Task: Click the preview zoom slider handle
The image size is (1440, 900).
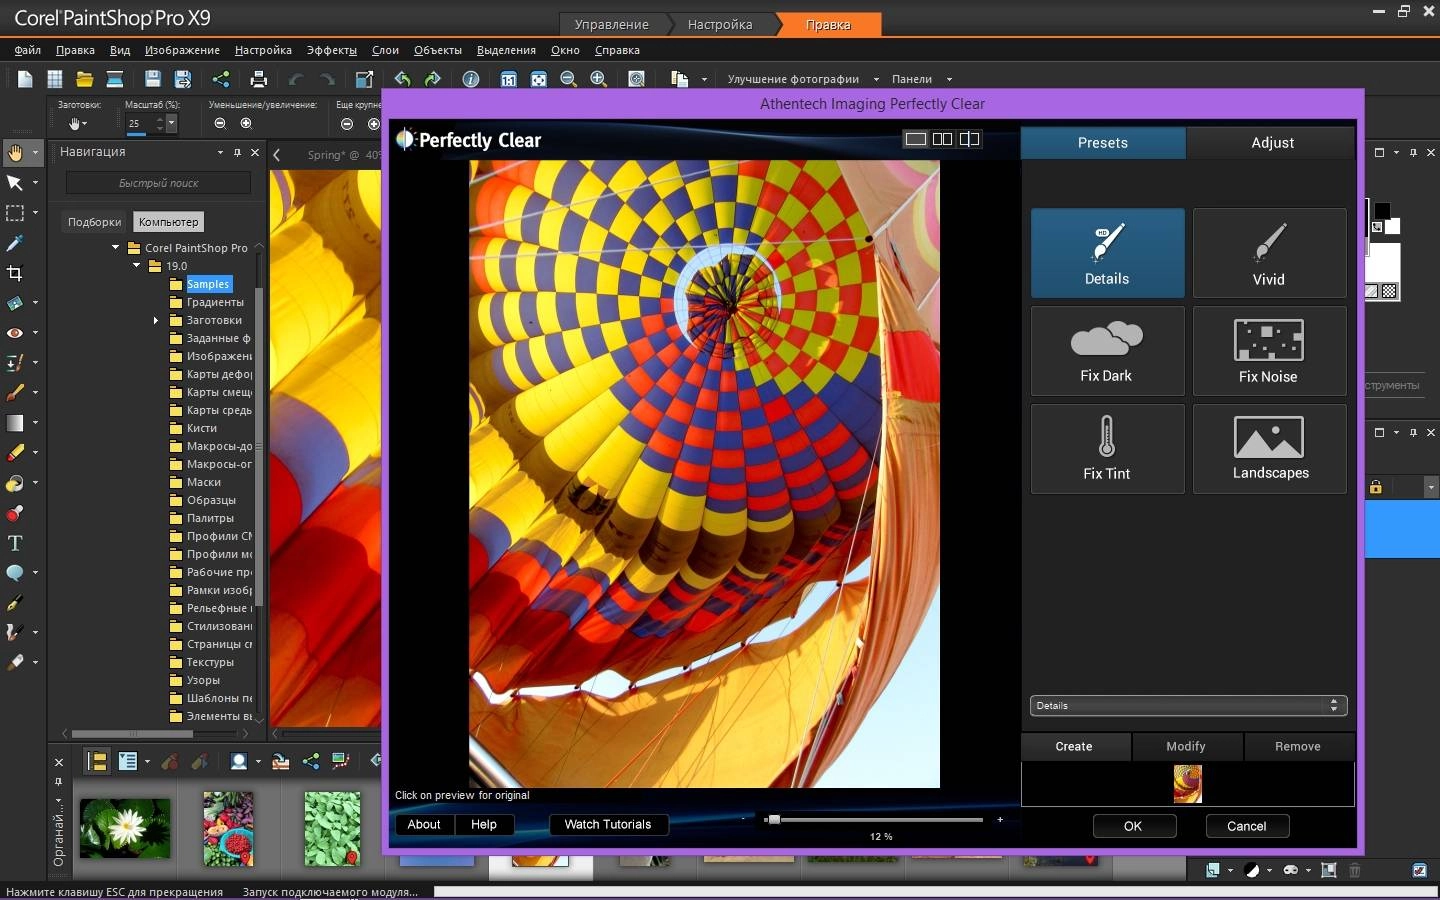Action: (772, 820)
